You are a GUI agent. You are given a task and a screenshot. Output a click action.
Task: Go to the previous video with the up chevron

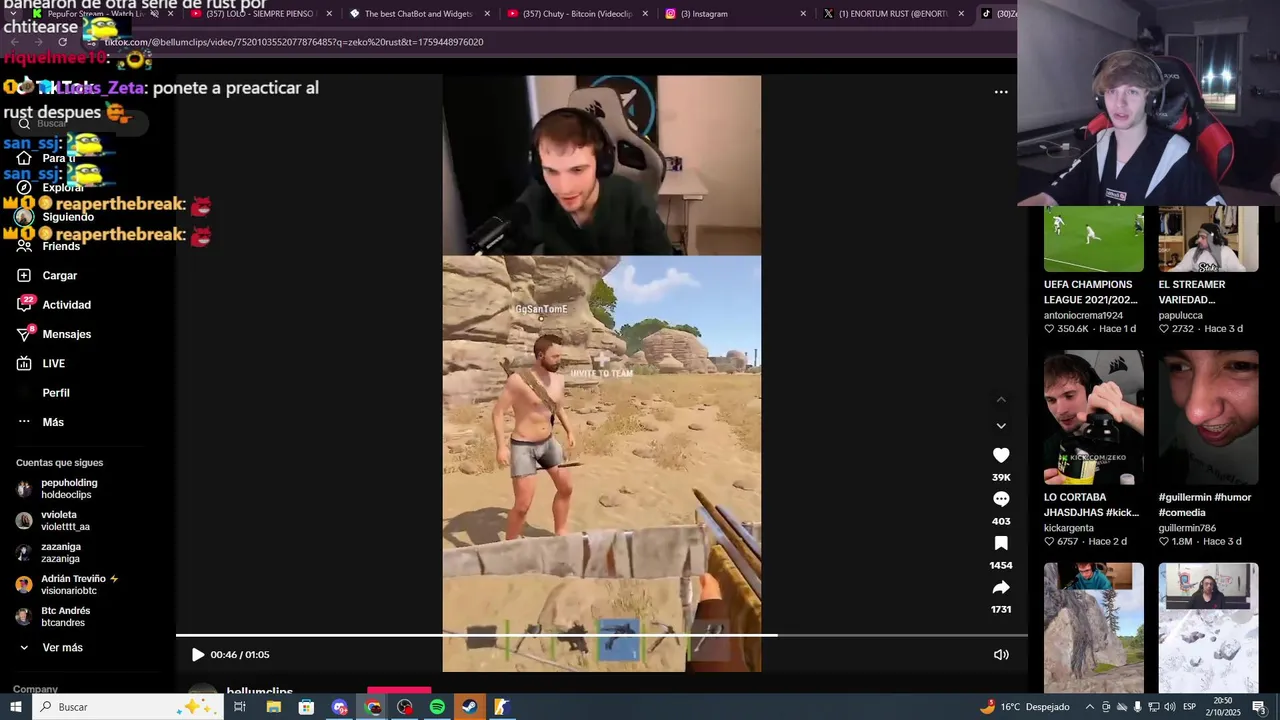pos(1001,400)
